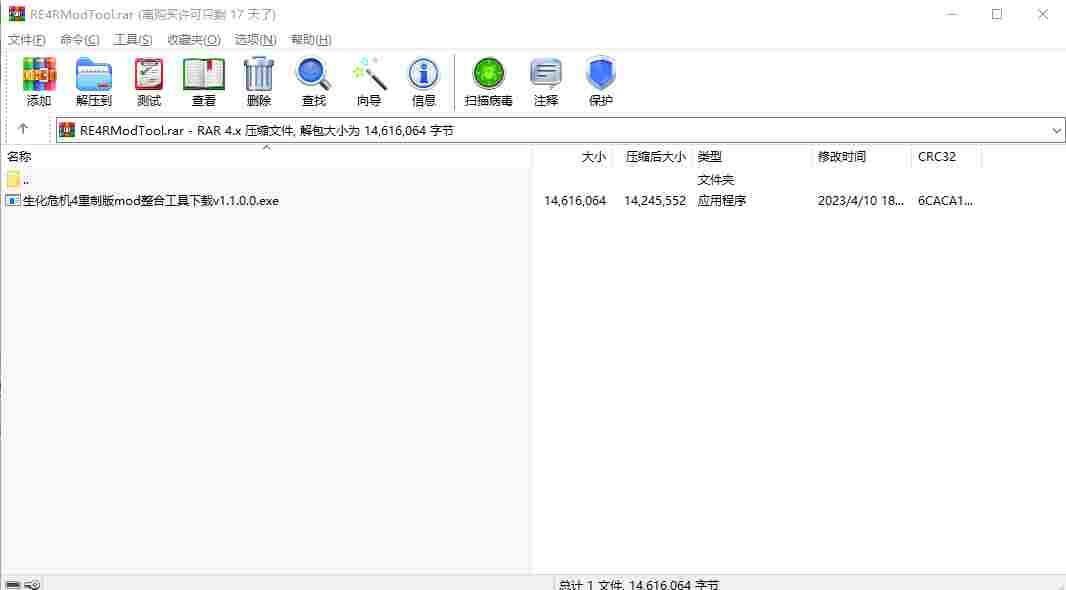
Task: Sort by Type (类型) column header
Action: (710, 156)
